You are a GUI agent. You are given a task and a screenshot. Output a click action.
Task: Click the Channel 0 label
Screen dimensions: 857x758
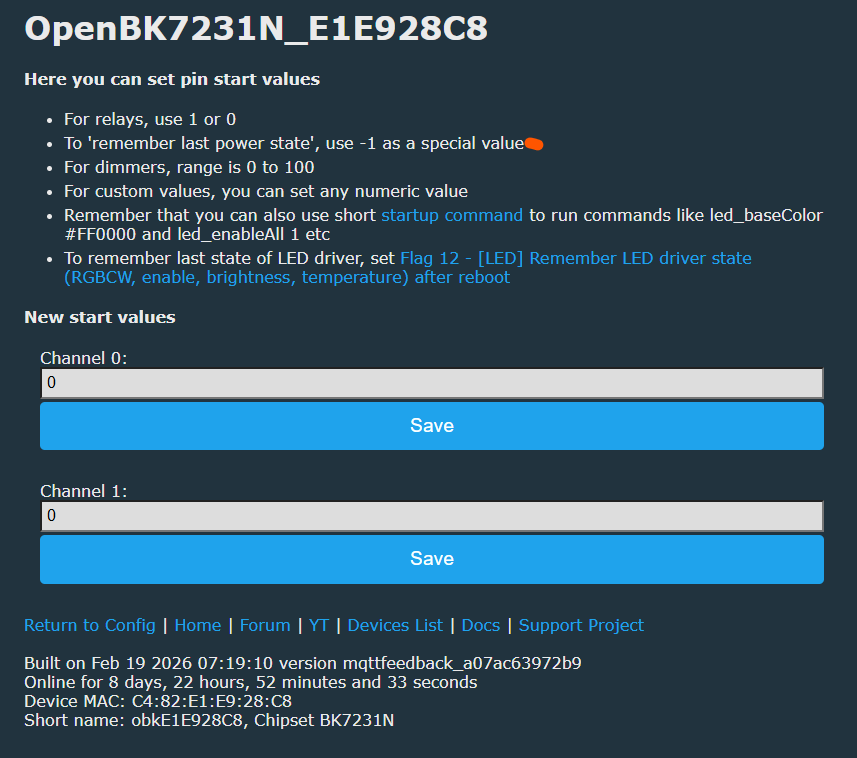[x=84, y=359]
